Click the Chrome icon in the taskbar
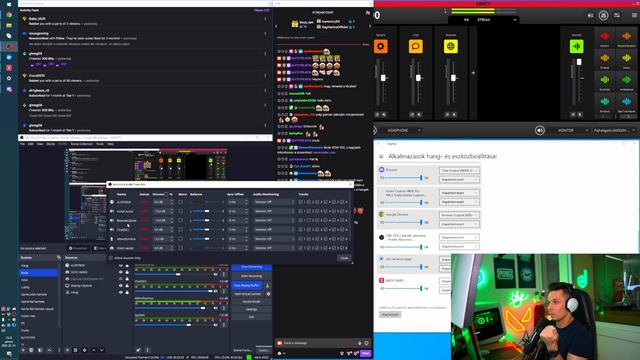 click(9, 15)
